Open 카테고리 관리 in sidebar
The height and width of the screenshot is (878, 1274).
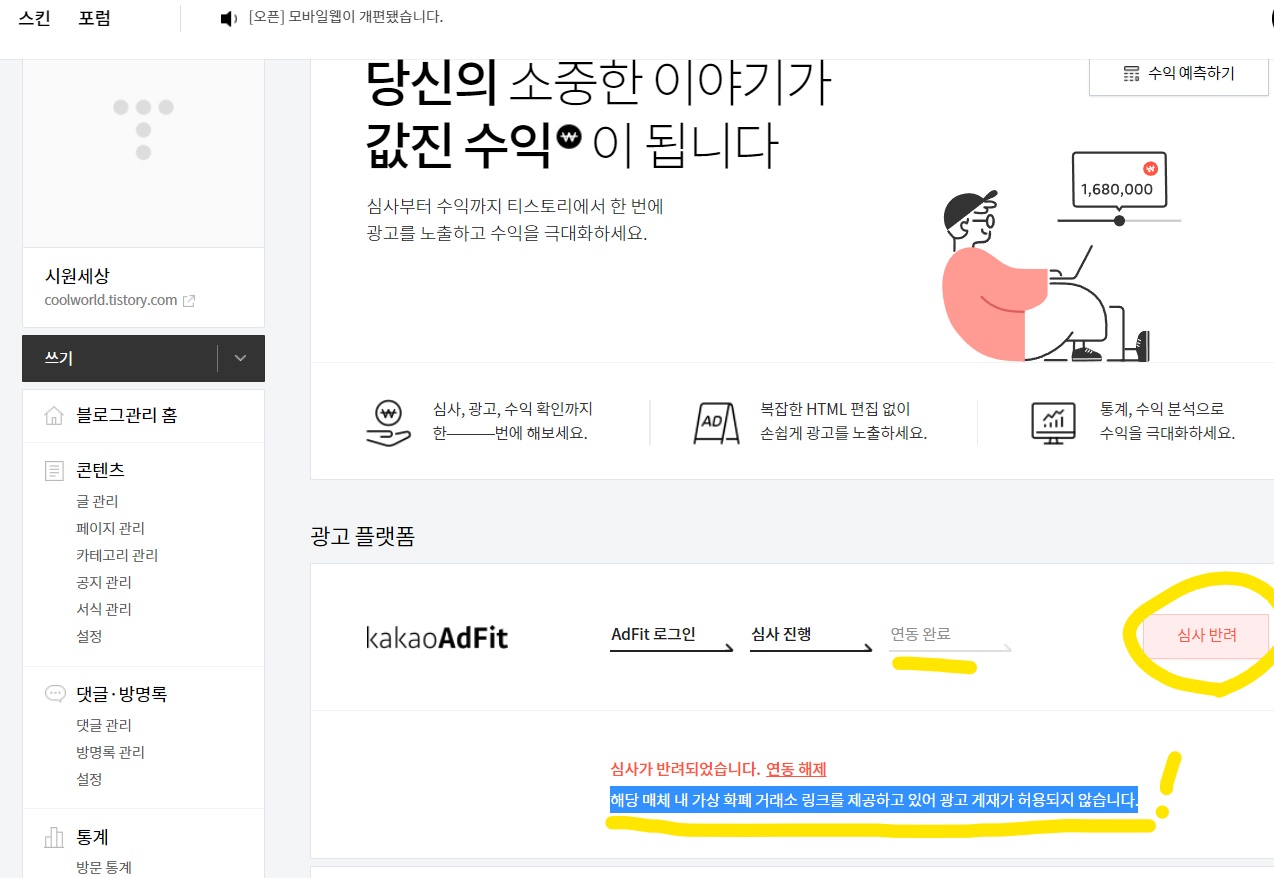[117, 555]
